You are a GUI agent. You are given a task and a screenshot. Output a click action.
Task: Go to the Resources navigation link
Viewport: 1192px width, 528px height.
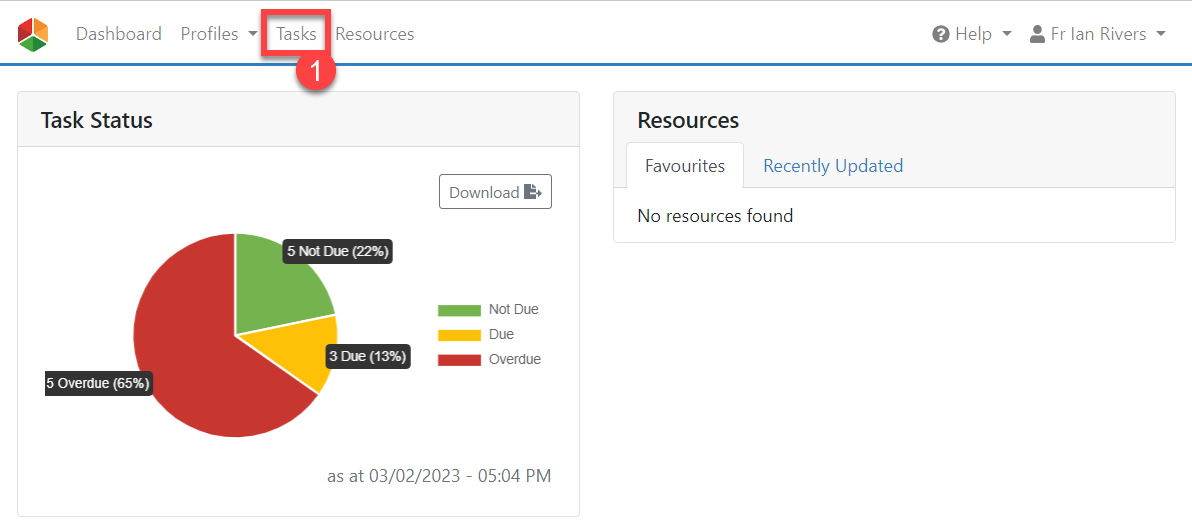click(374, 34)
